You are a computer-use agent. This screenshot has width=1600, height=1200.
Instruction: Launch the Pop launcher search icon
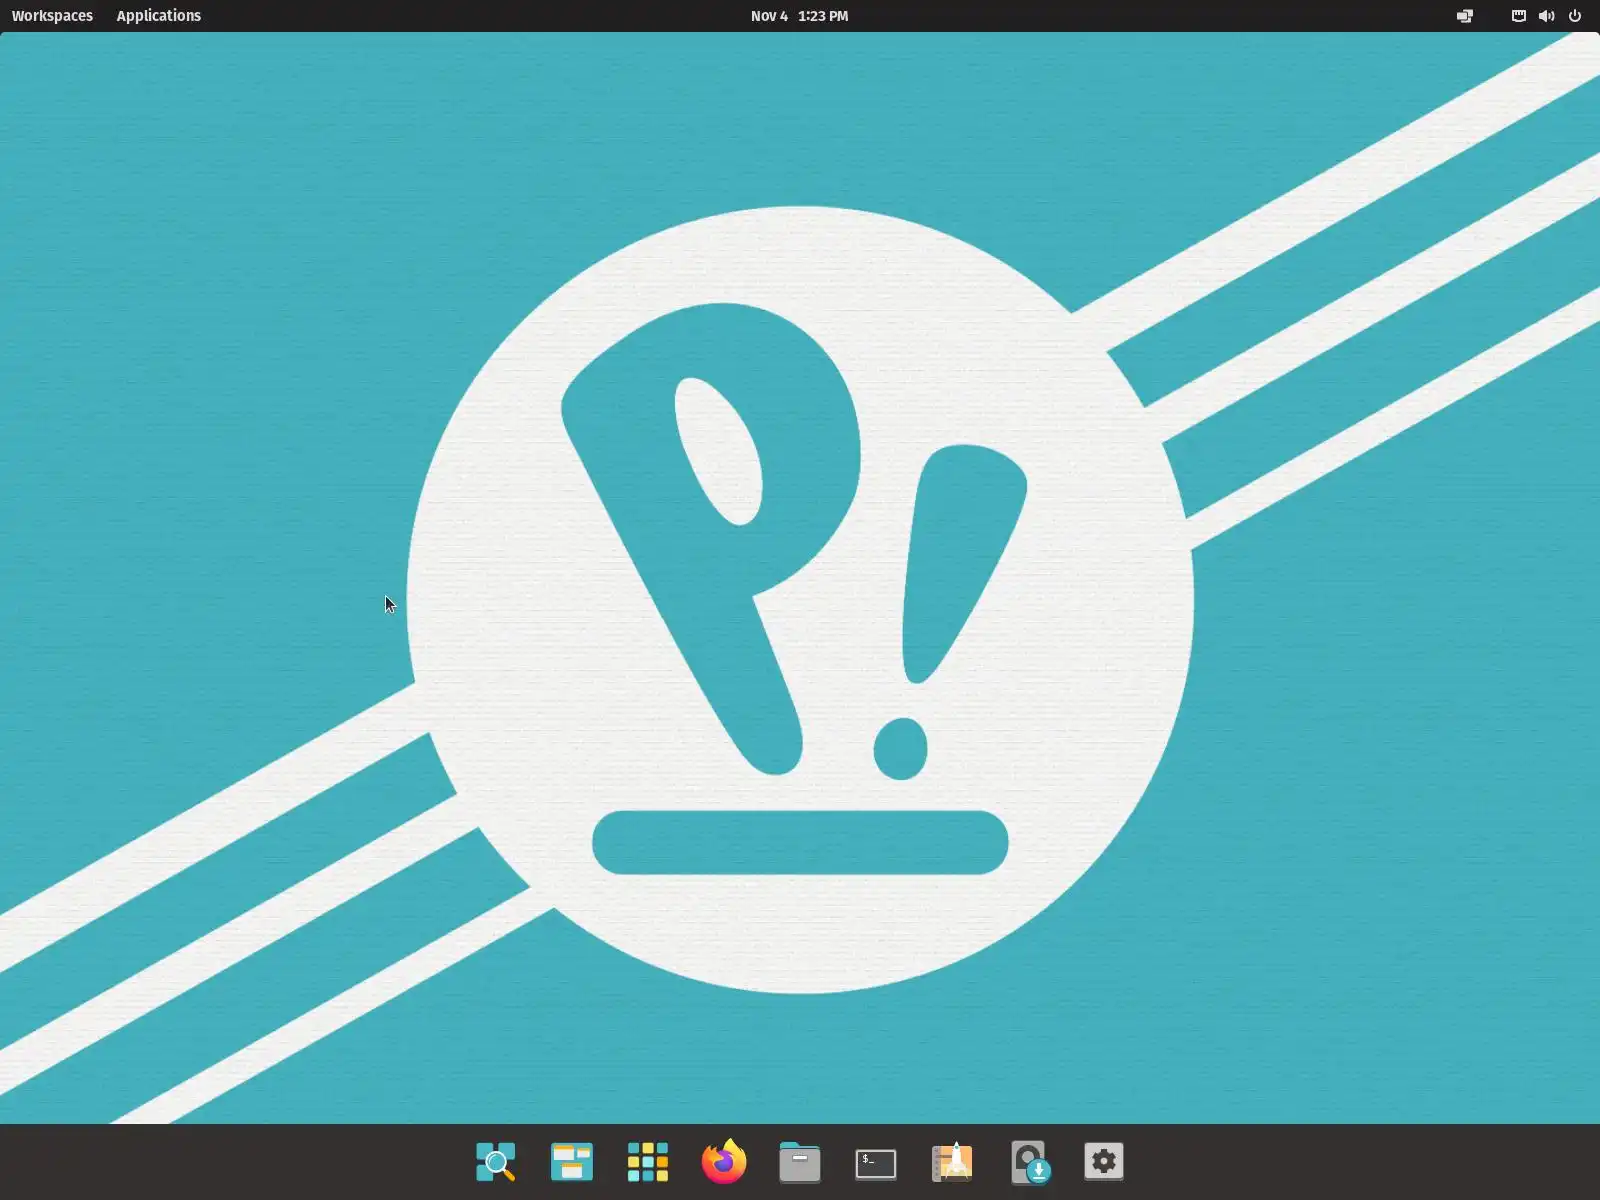[x=496, y=1162]
